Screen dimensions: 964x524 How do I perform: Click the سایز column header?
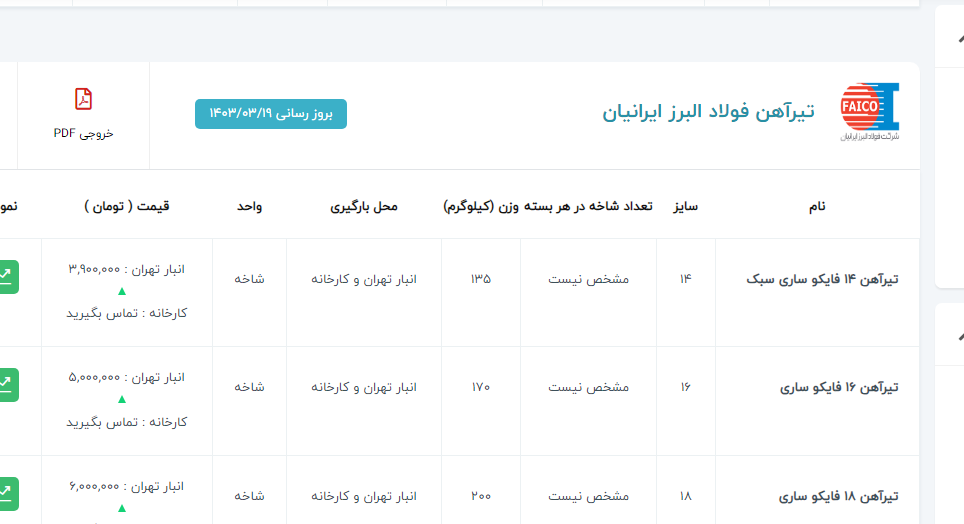[x=685, y=206]
